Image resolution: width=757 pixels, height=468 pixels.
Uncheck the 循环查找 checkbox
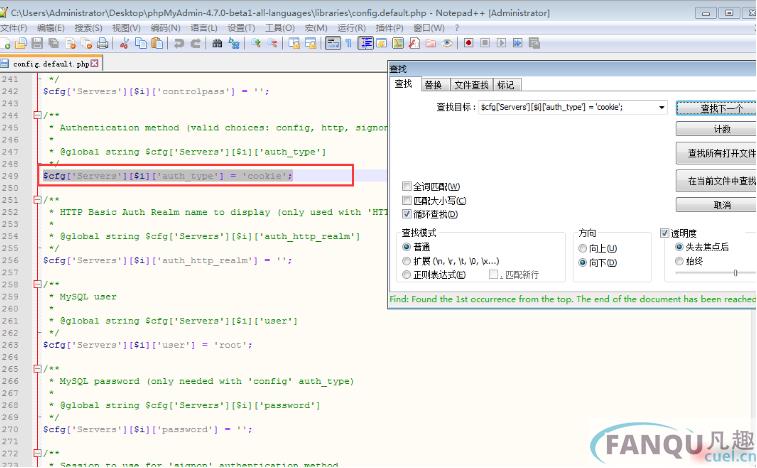pos(405,214)
